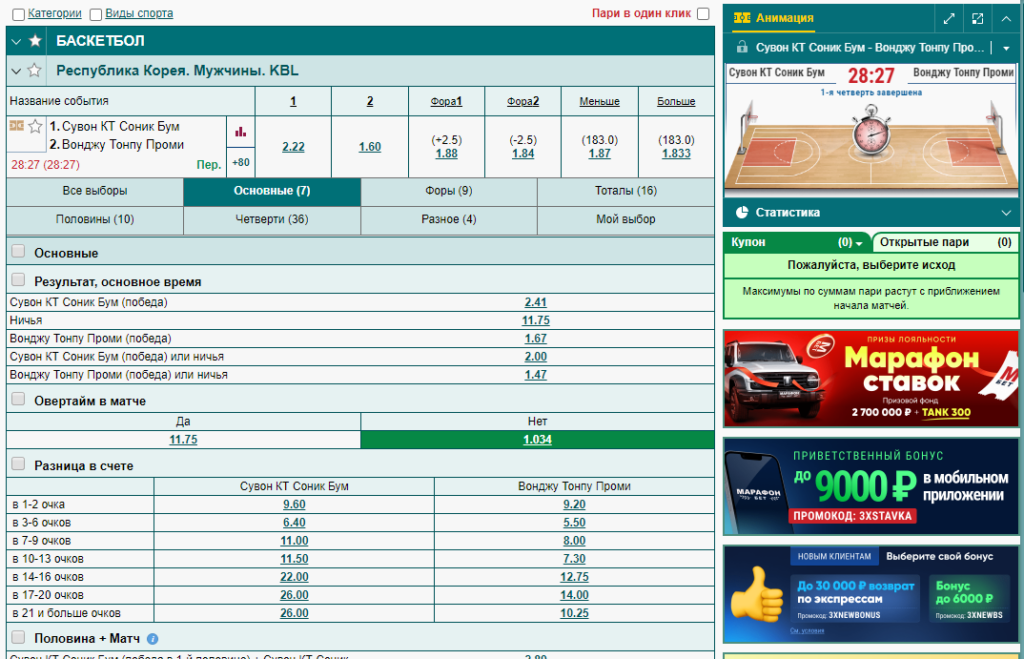Open the Мой выбор tab
Viewport: 1024px width, 659px height.
coord(626,220)
